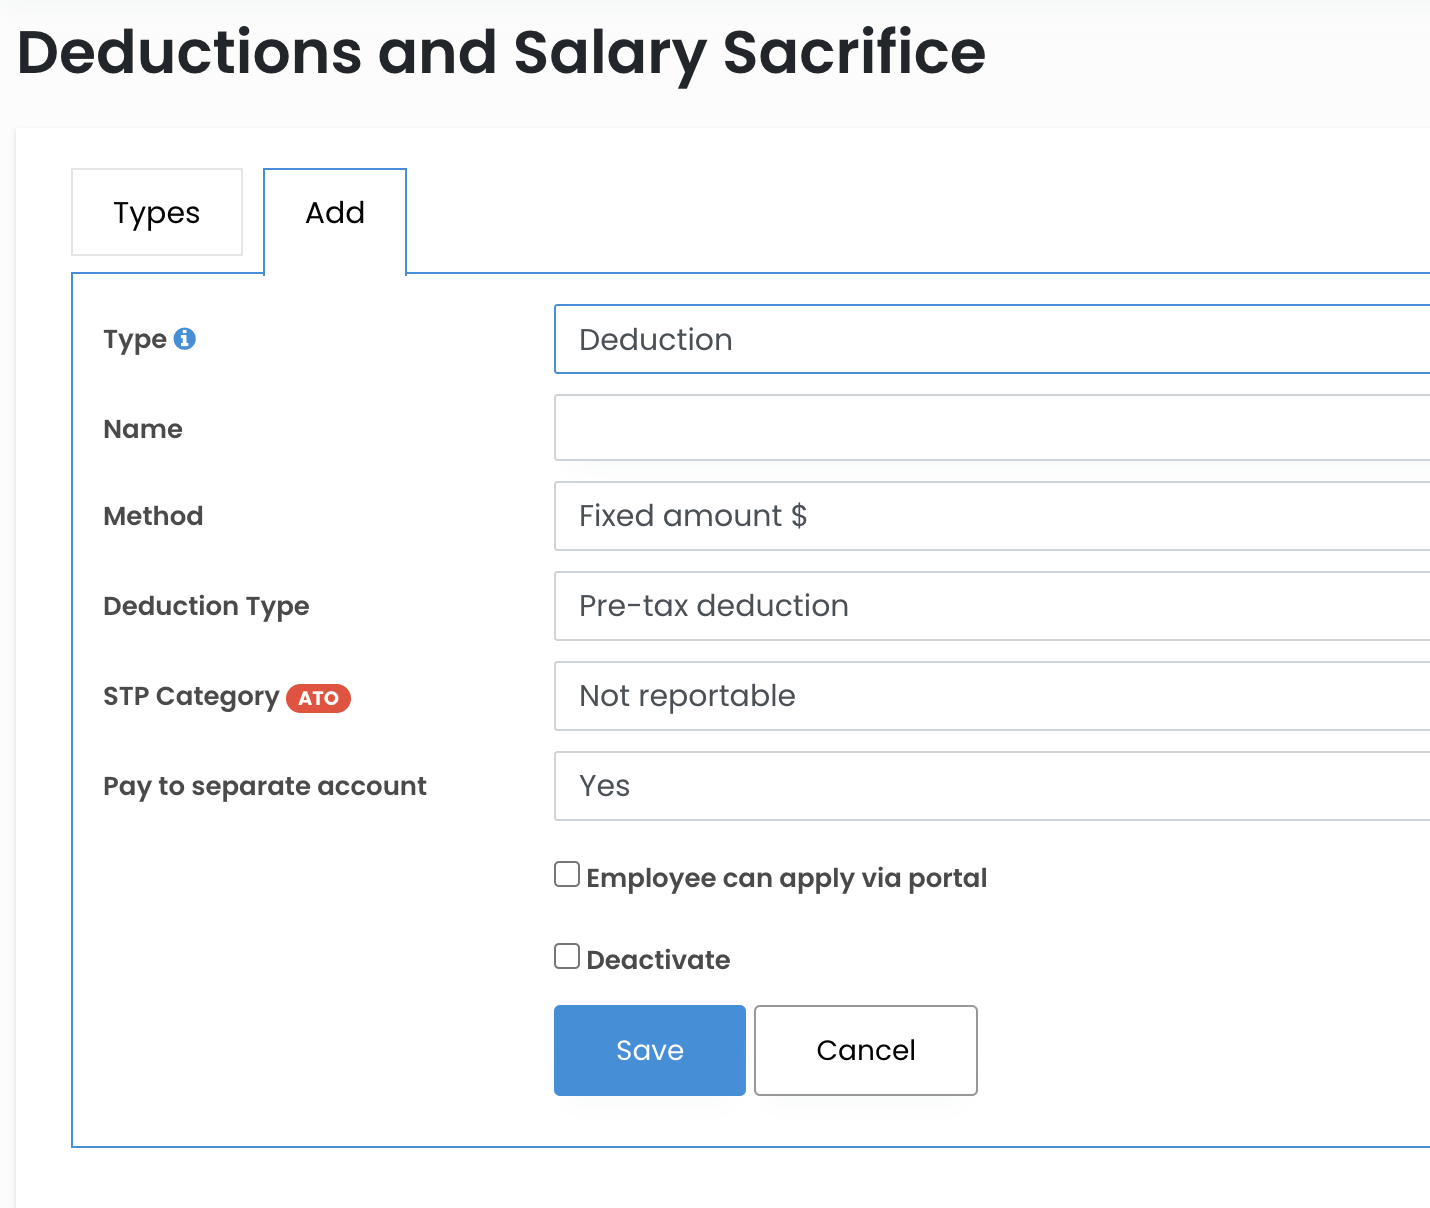Open the Type dropdown showing Deduction
The image size is (1430, 1208).
tap(990, 340)
